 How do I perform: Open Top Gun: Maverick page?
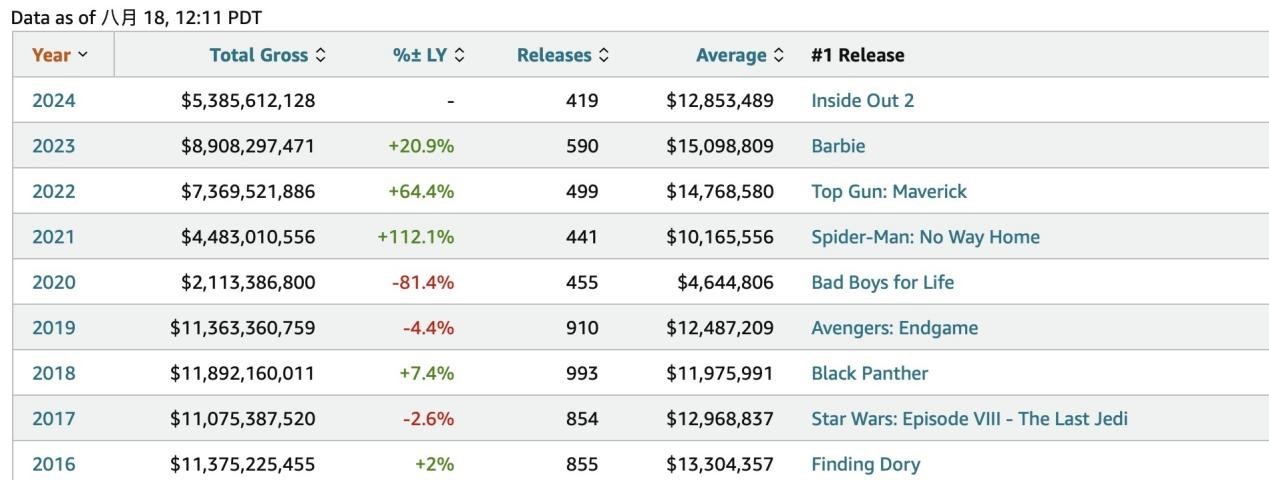tap(889, 191)
